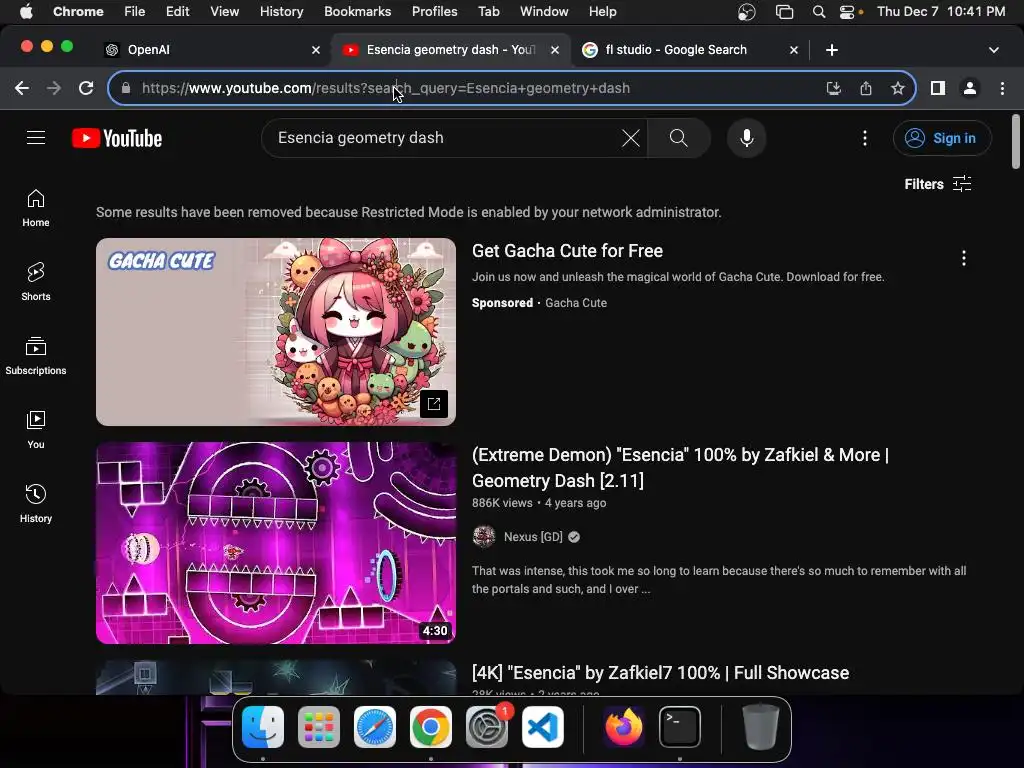Image resolution: width=1024 pixels, height=768 pixels.
Task: Click the Gacha Cute advertiser name
Action: tap(576, 303)
